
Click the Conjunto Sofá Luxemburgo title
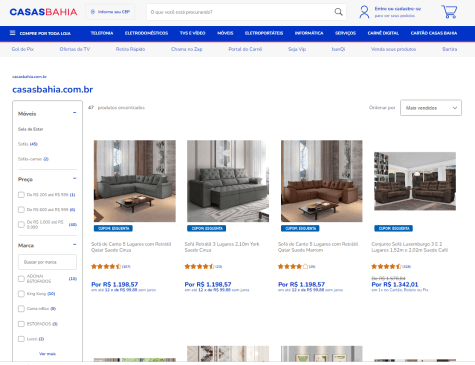[x=410, y=247]
